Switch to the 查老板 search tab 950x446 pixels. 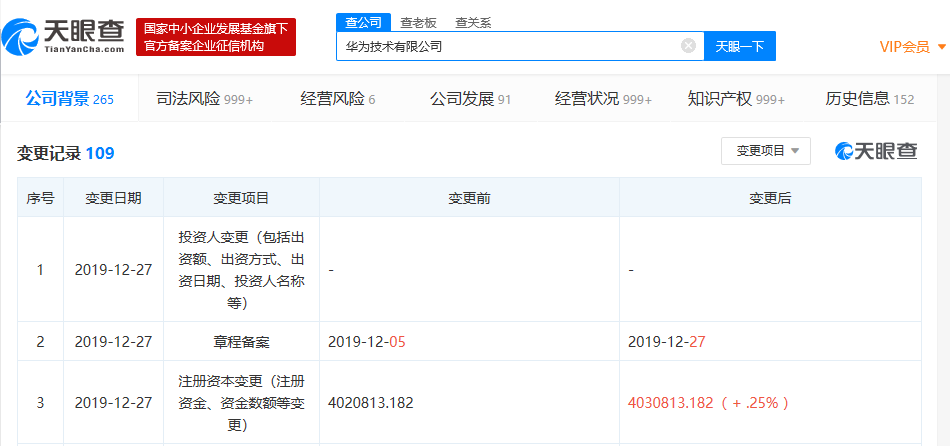(x=417, y=22)
